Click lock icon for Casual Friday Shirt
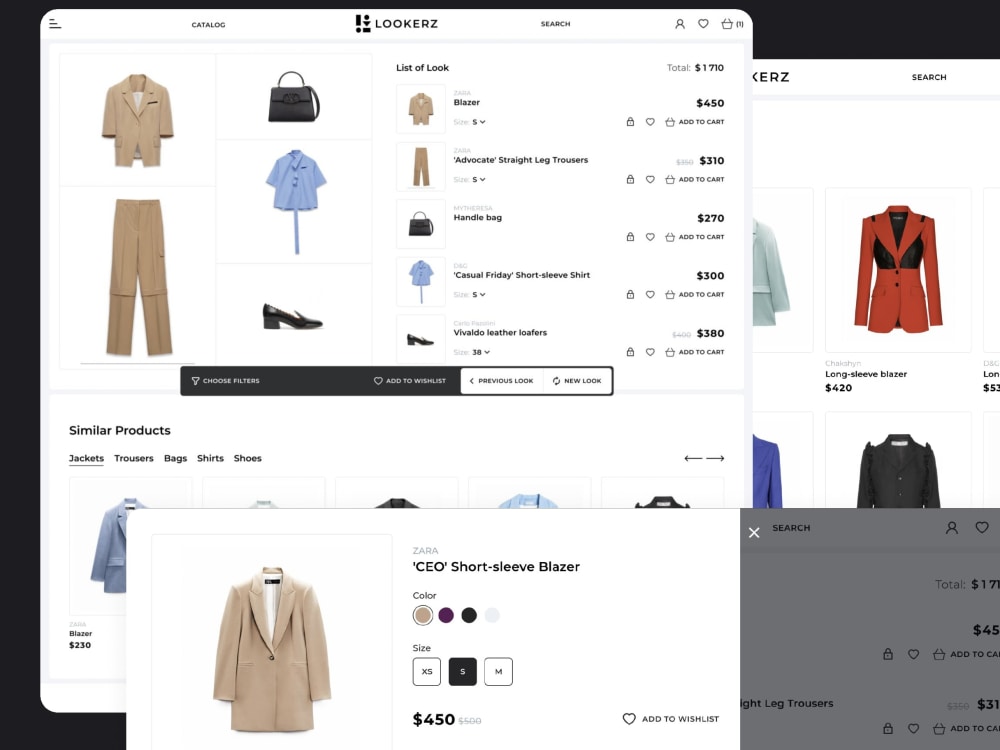This screenshot has width=1000, height=750. tap(630, 294)
